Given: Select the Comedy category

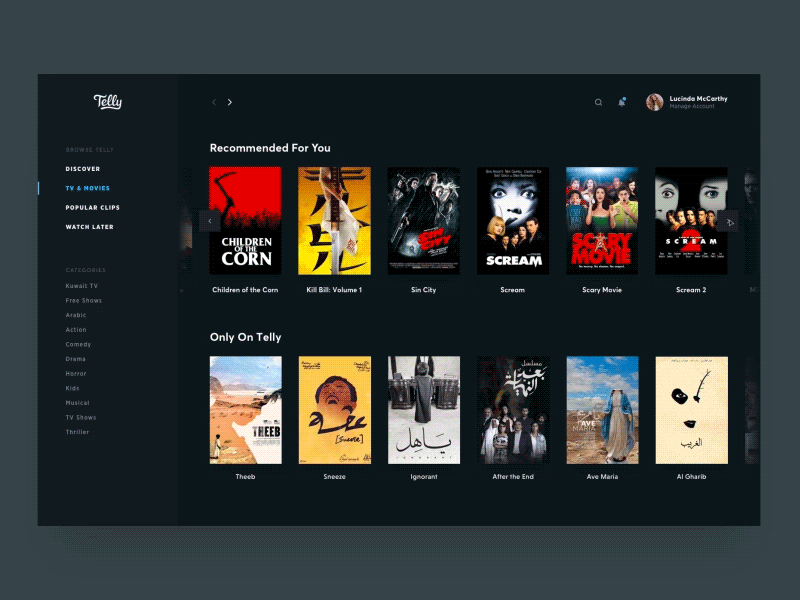Looking at the screenshot, I should coord(78,344).
